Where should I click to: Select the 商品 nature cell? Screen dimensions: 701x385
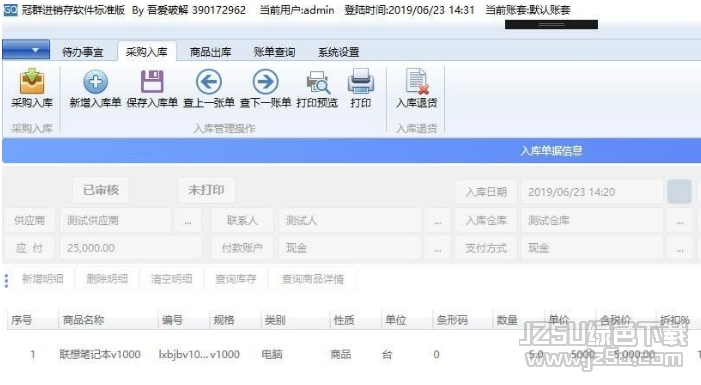coord(341,355)
